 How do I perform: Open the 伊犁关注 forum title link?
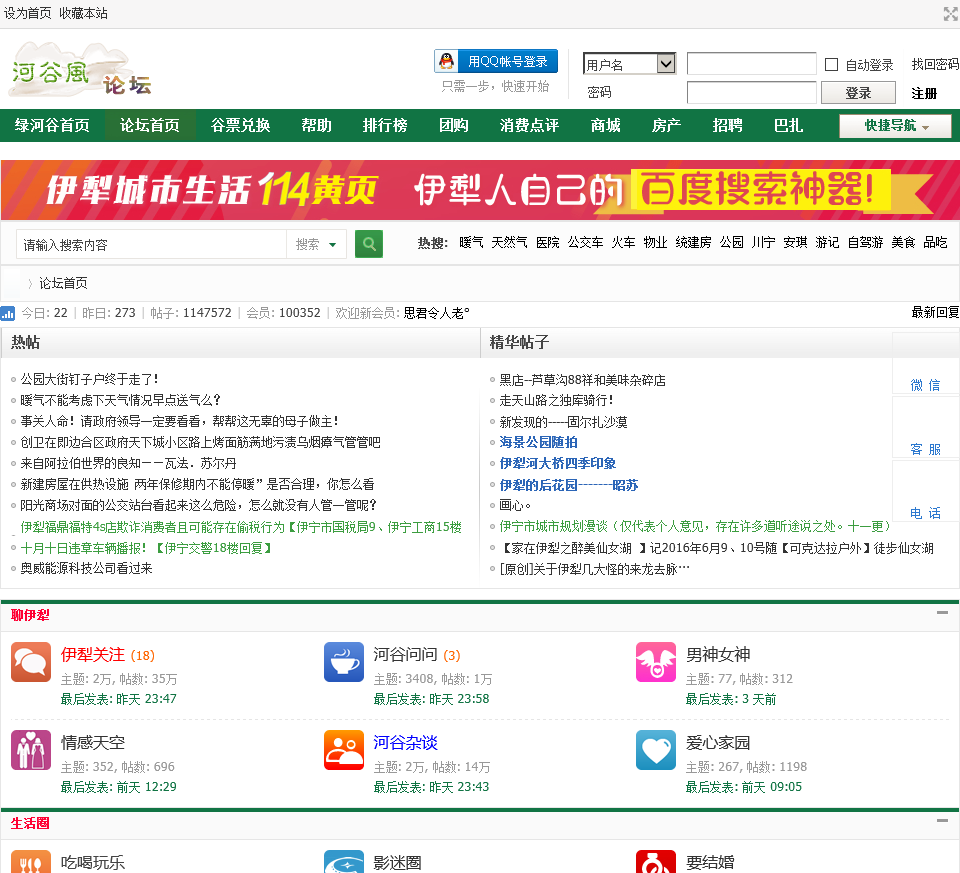tap(92, 654)
